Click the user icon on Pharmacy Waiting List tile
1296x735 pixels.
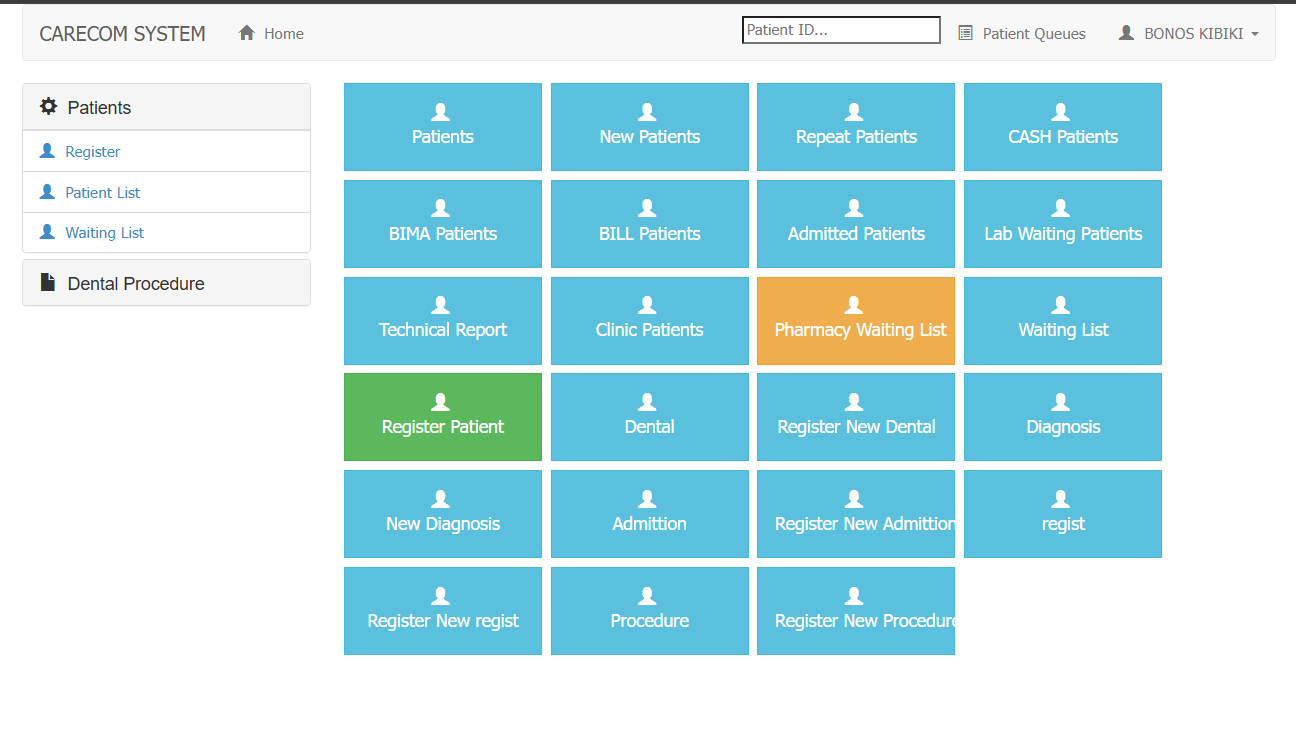coord(855,304)
